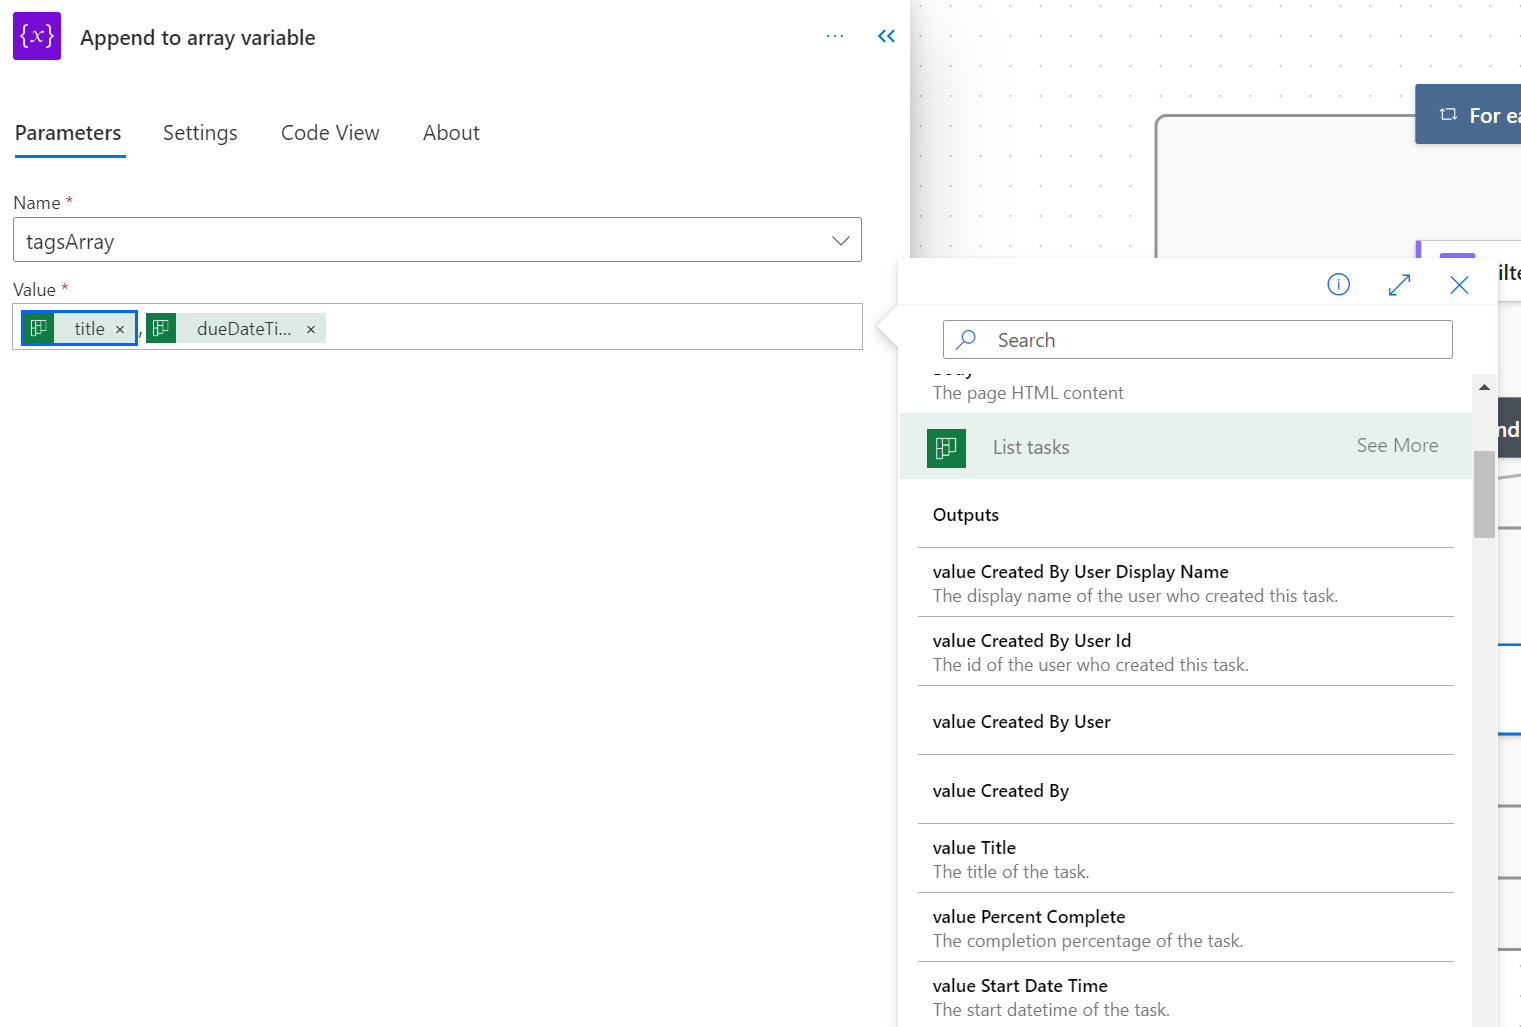Screen dimensions: 1521x1027
Task: Click the dynamic content Search box
Action: coord(1197,340)
